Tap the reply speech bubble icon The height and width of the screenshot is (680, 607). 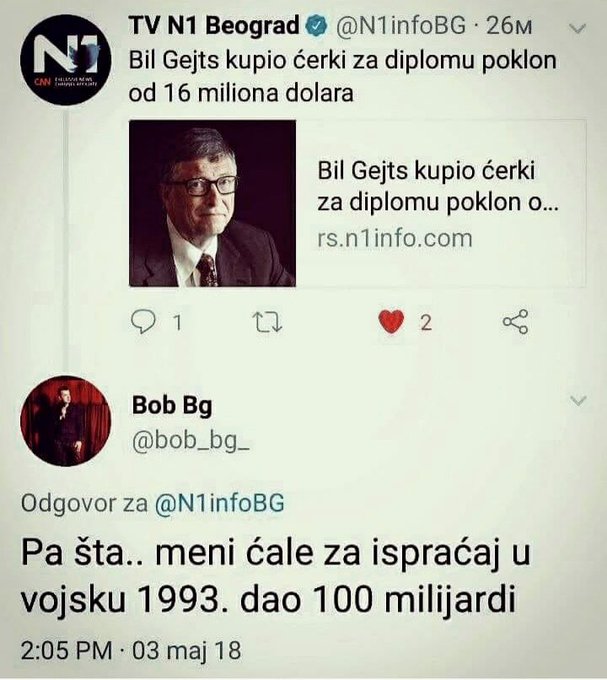(143, 322)
